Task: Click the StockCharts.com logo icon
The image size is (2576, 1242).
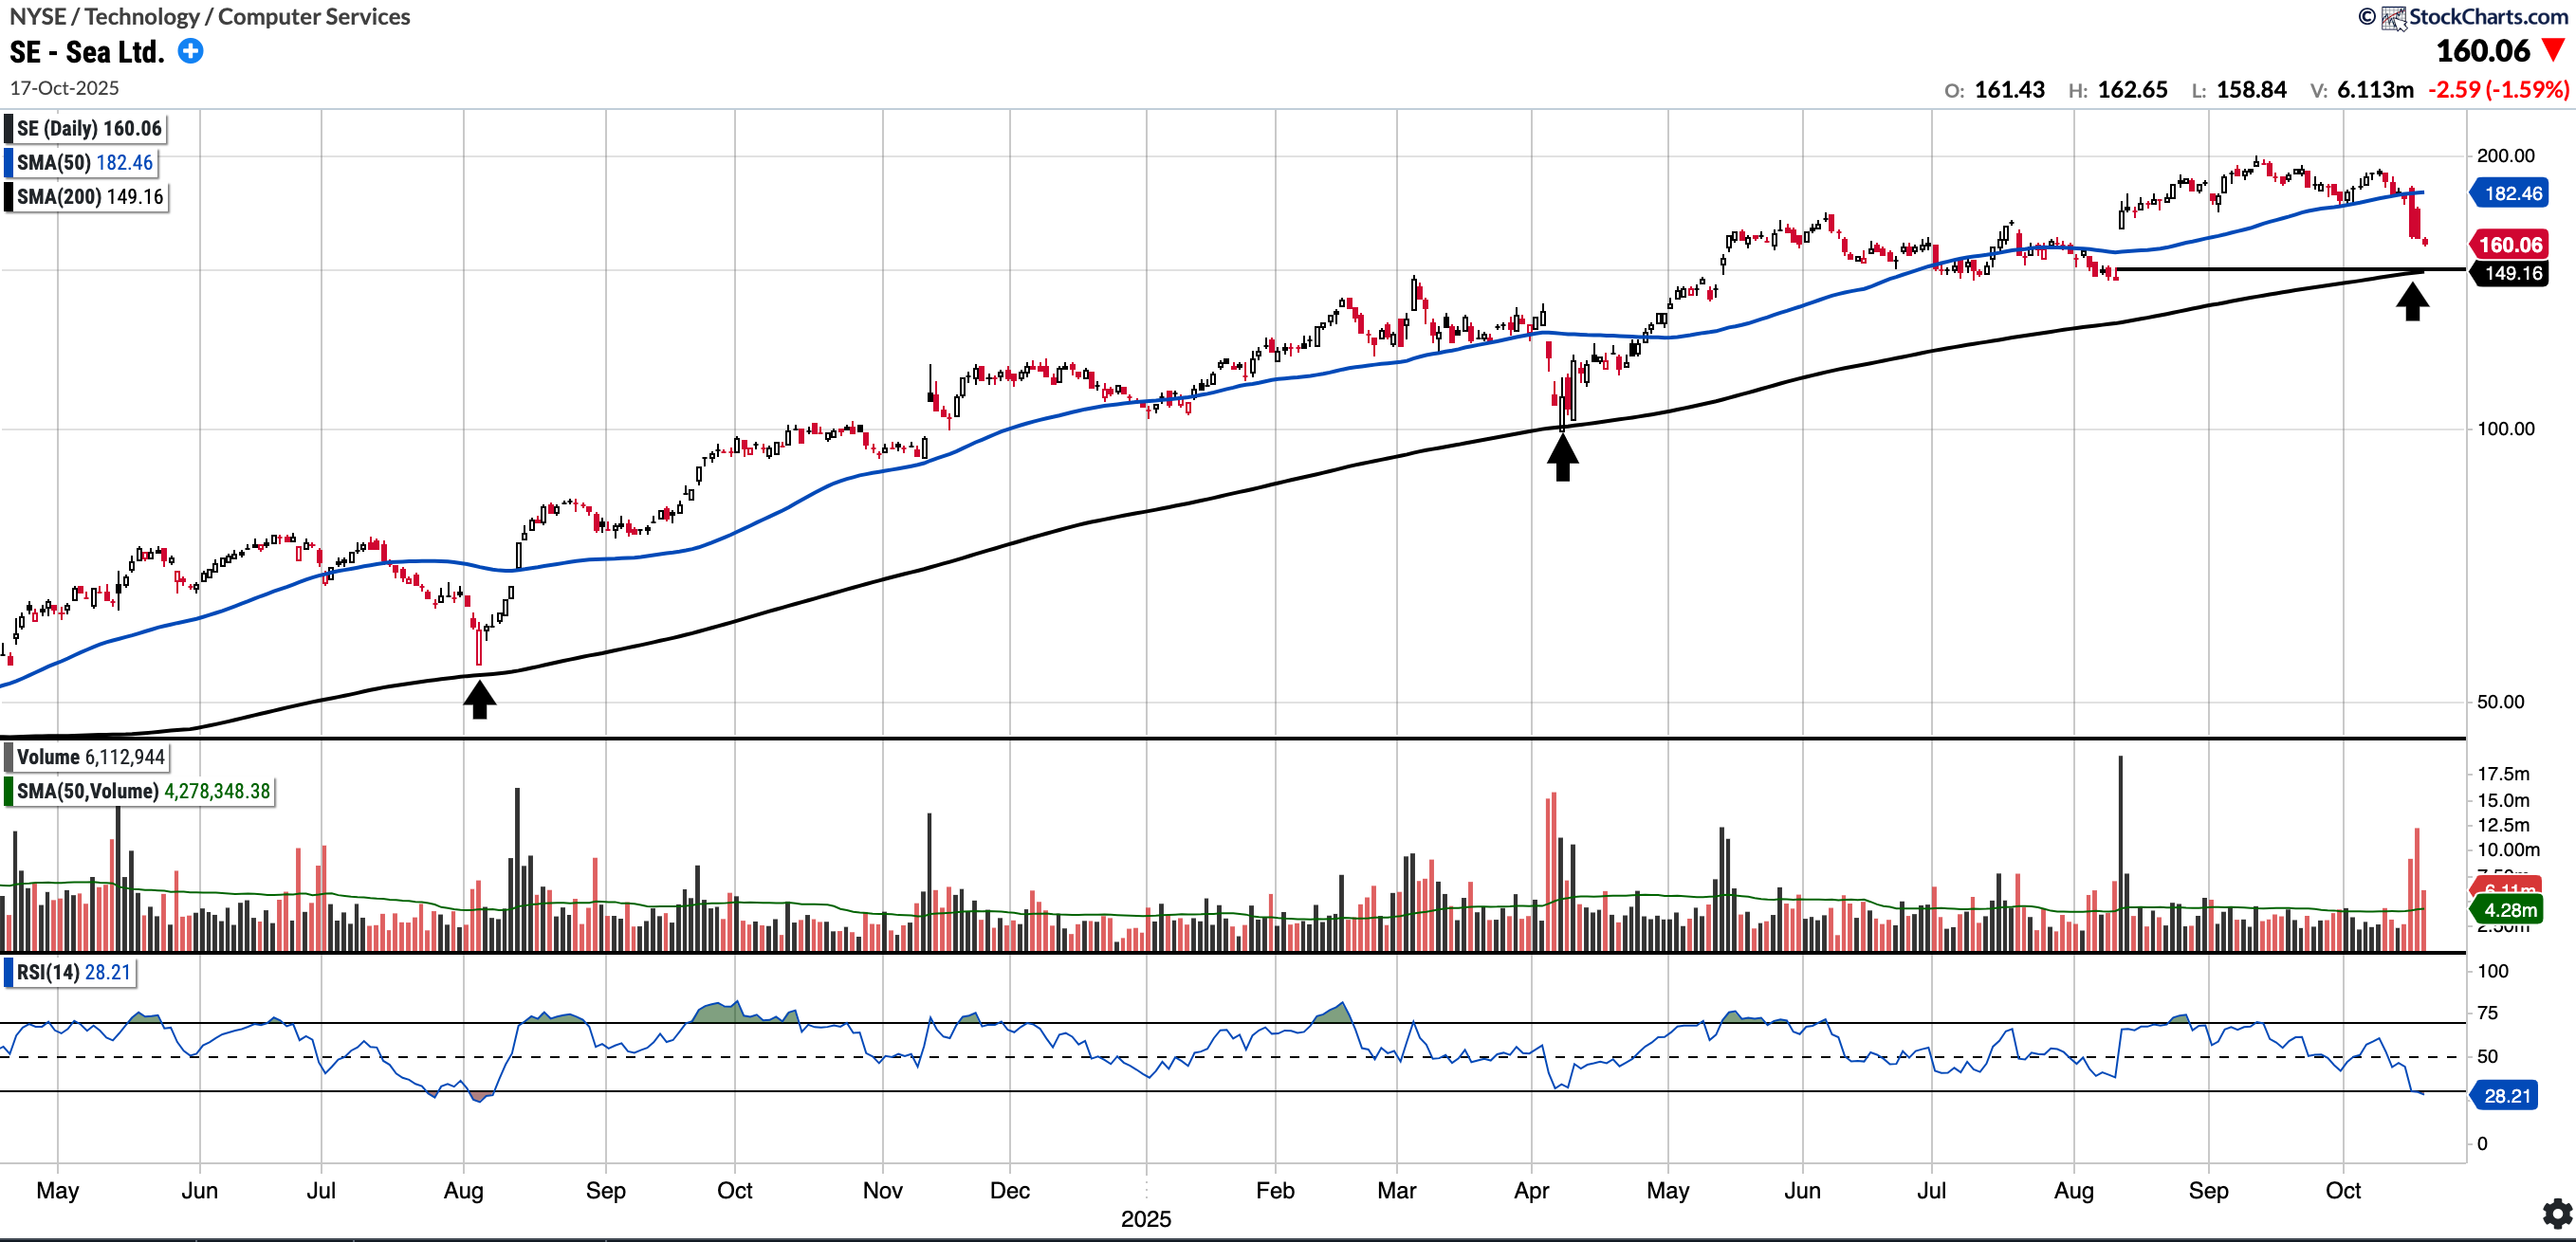Action: pos(2393,17)
